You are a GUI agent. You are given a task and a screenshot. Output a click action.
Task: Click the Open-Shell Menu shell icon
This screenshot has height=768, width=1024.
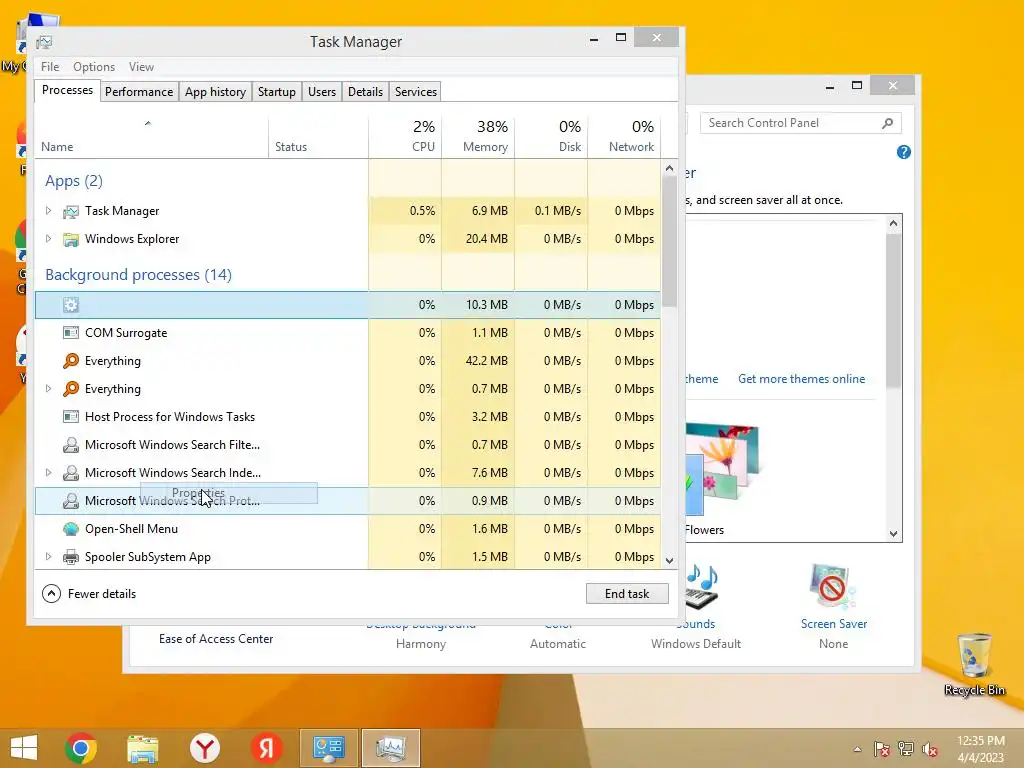[x=71, y=529]
